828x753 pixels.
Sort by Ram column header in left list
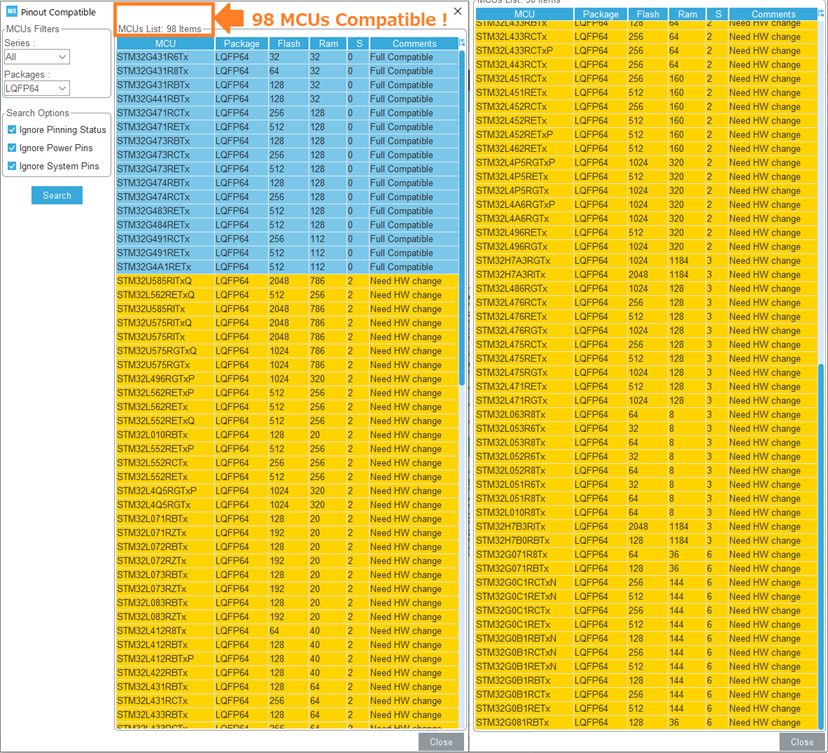click(x=328, y=43)
